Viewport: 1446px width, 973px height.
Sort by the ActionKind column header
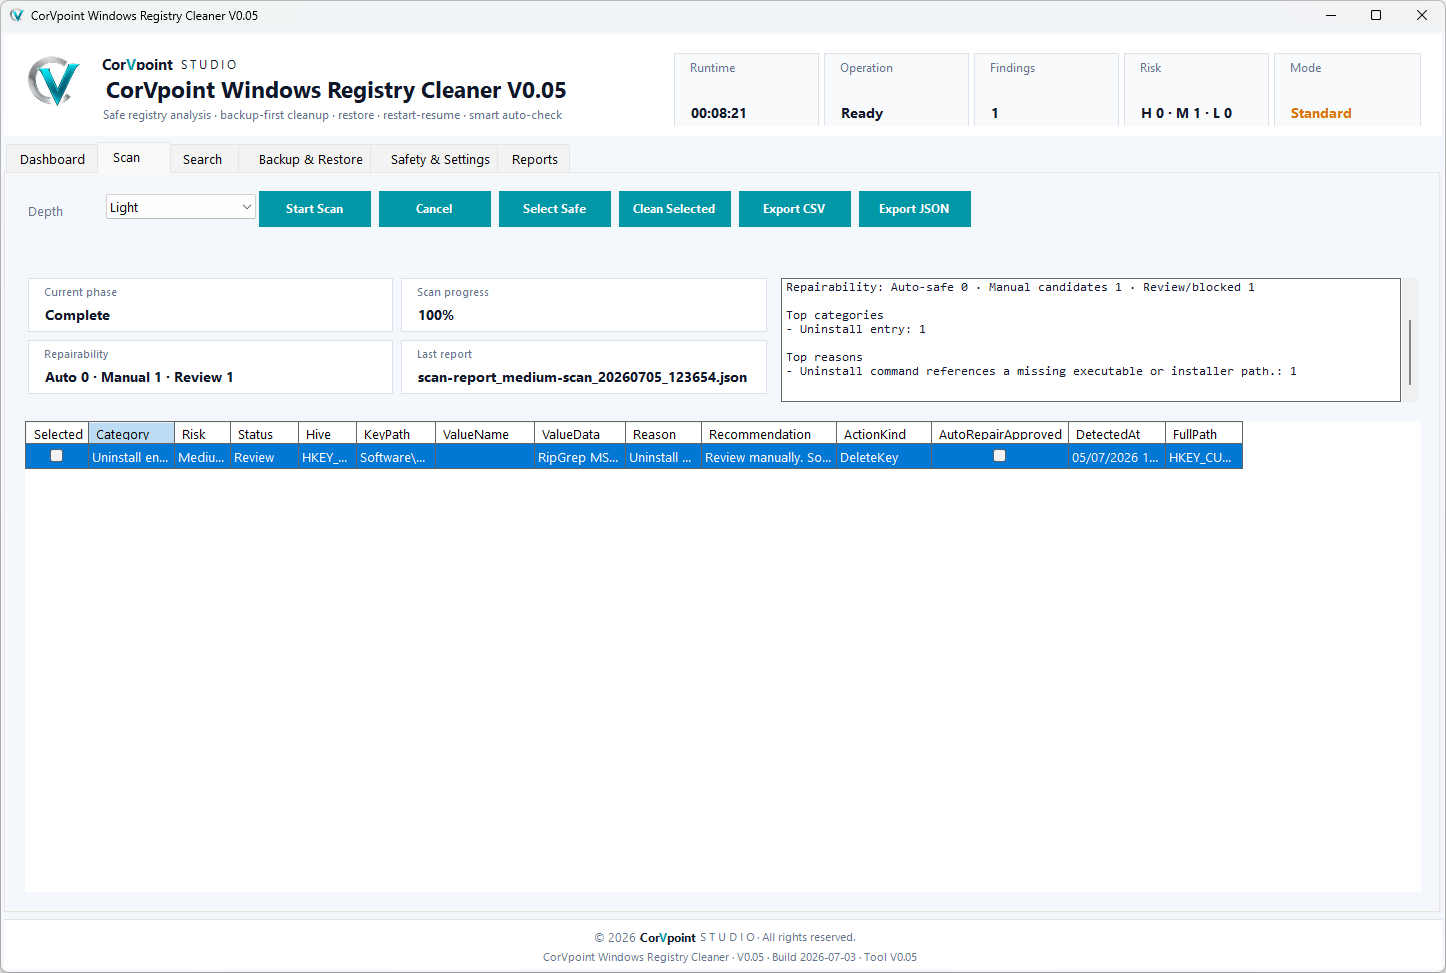[884, 434]
